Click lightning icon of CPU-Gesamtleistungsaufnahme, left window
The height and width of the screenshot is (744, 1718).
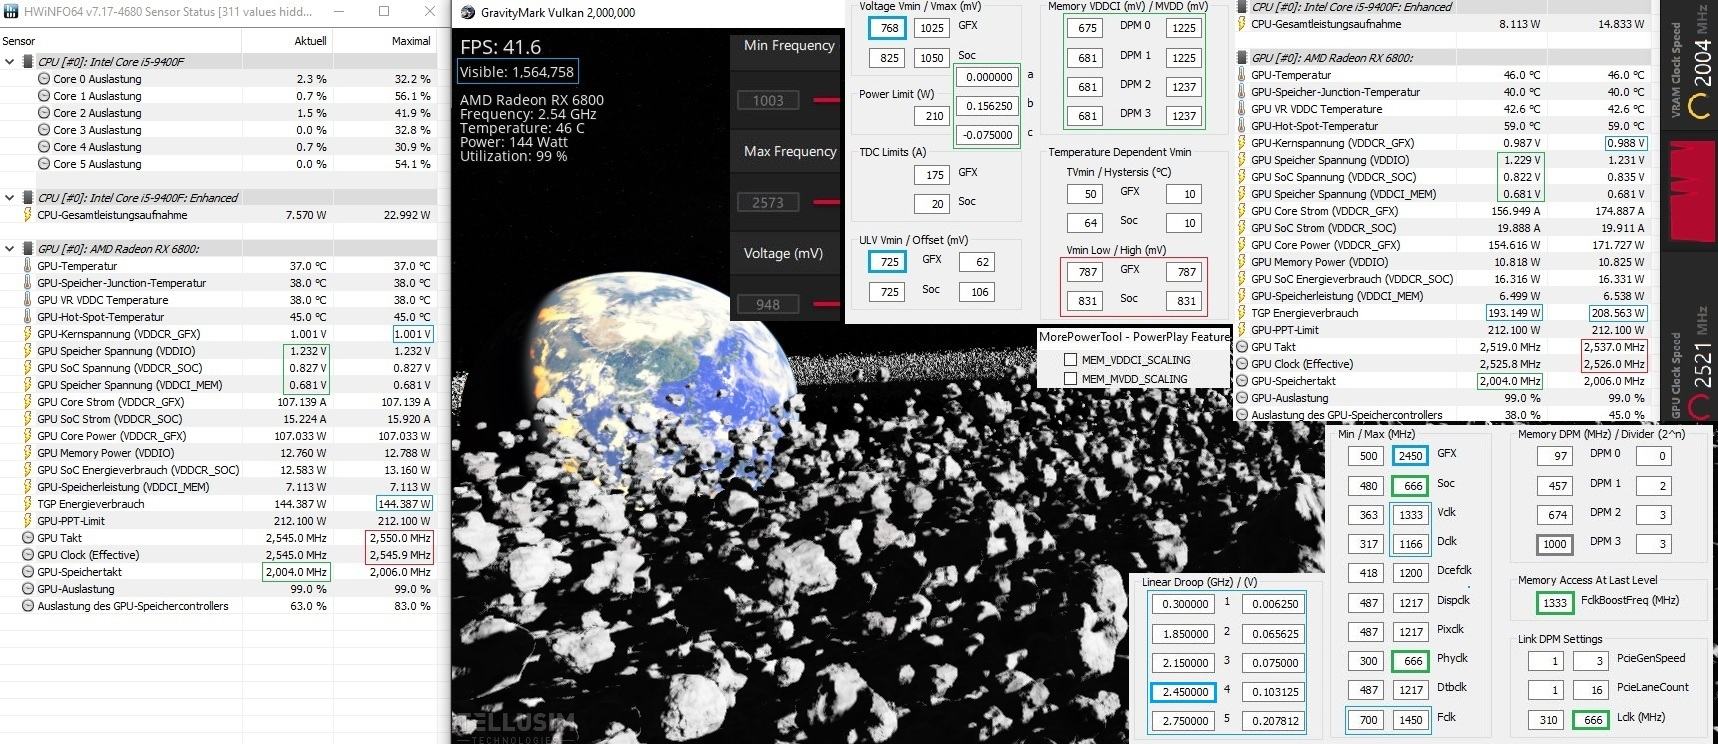click(x=27, y=215)
